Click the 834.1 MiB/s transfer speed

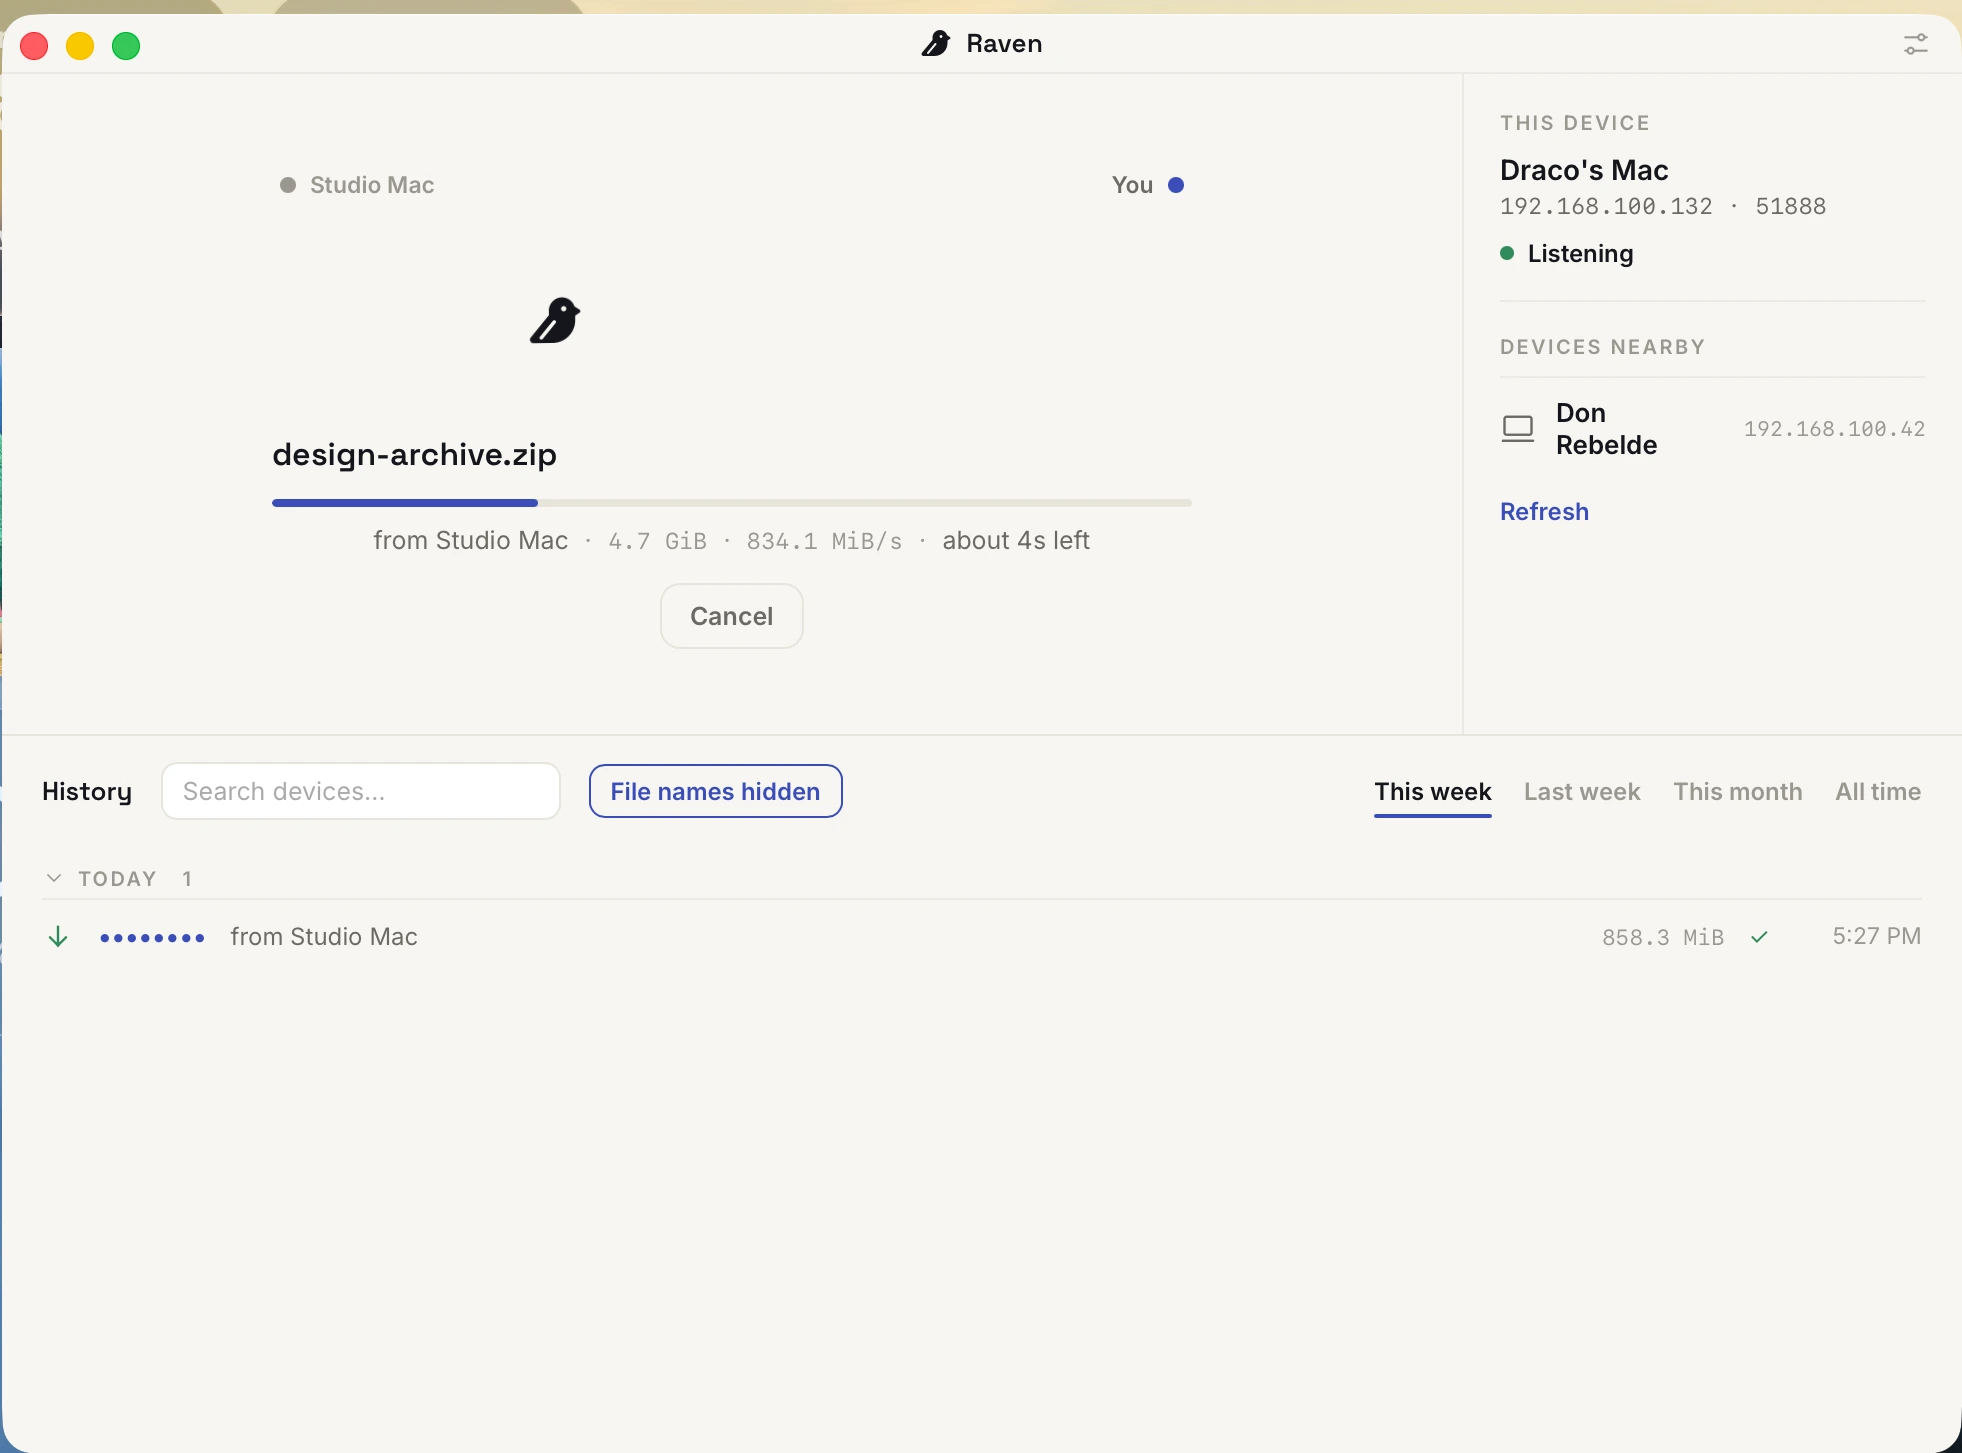824,541
